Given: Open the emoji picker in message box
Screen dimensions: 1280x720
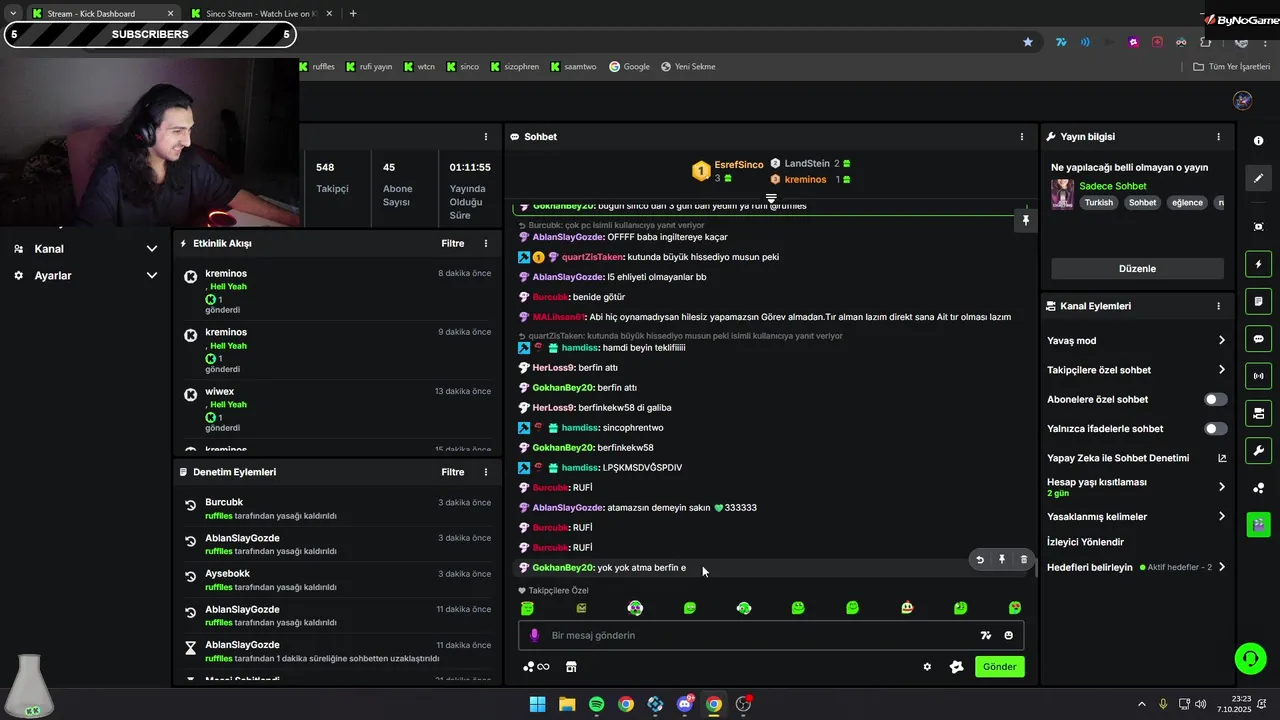Looking at the screenshot, I should tap(1008, 635).
